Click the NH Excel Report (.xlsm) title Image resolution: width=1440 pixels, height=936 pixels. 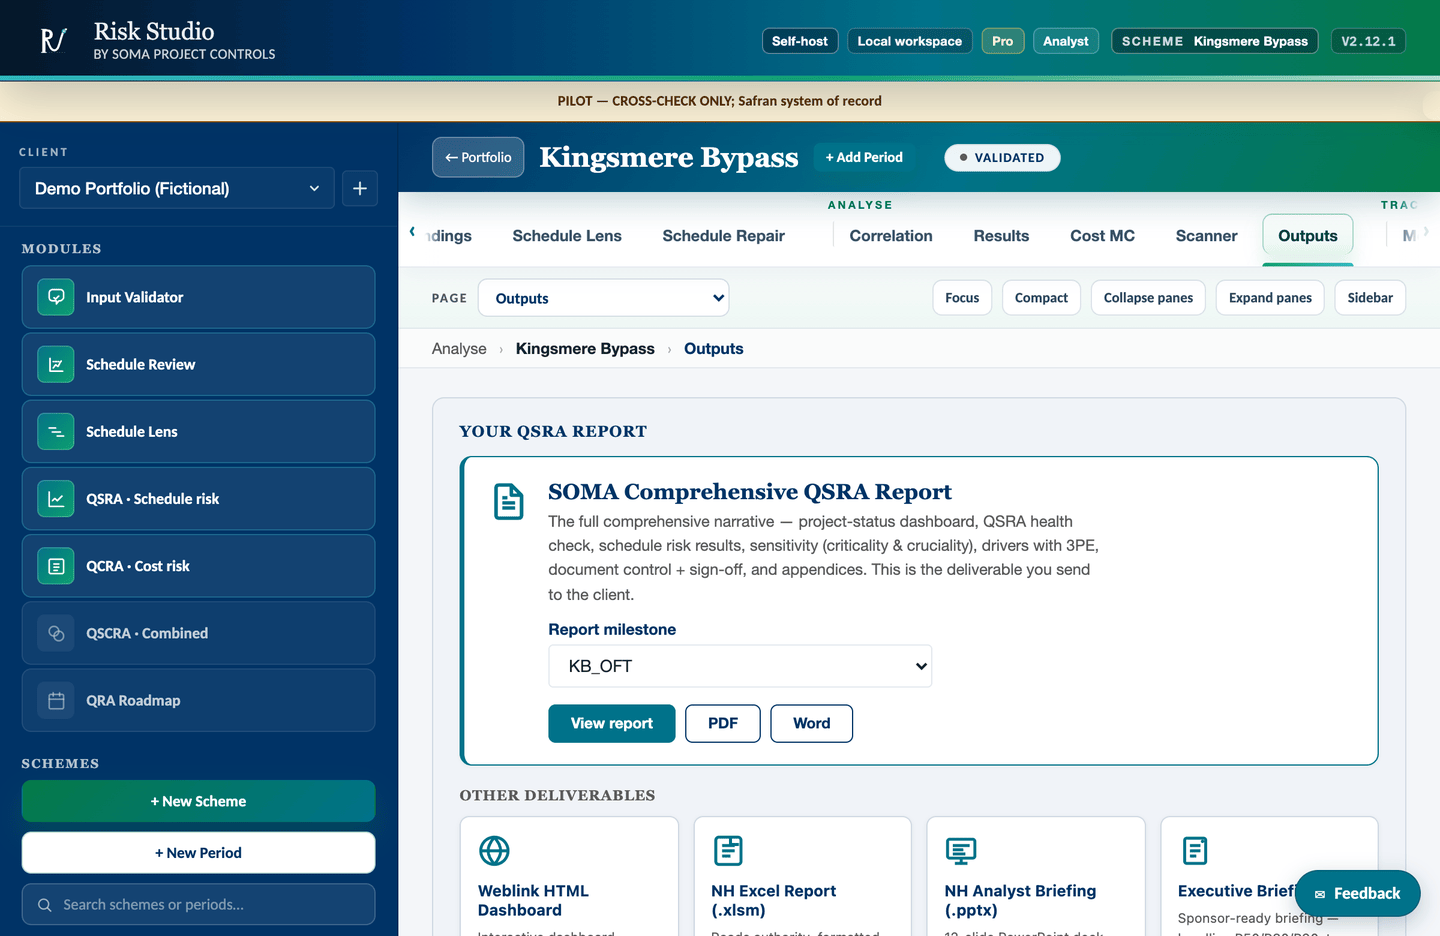[x=773, y=900]
